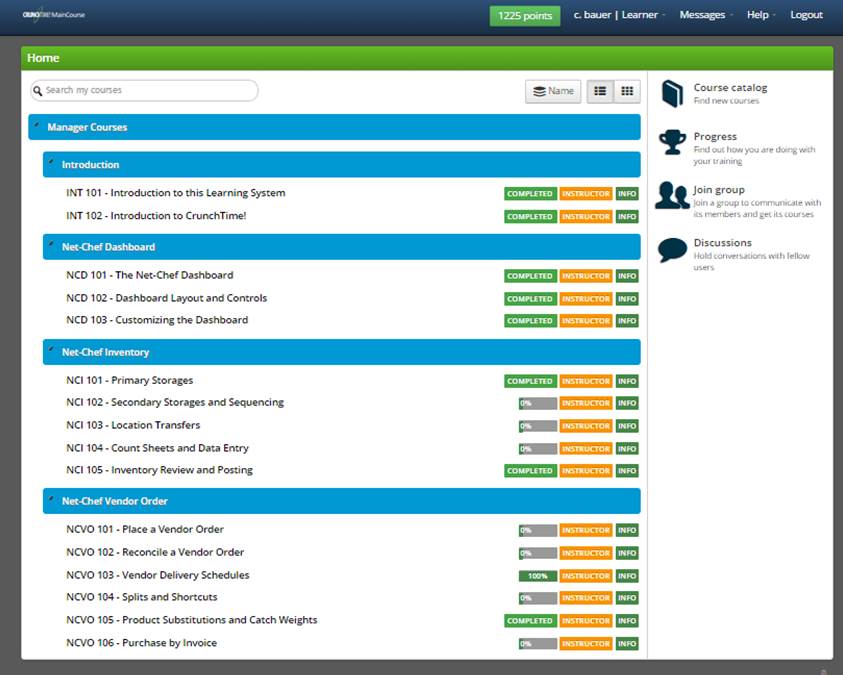Click the INSTRUCTOR badge for NCVO 103

coord(585,576)
